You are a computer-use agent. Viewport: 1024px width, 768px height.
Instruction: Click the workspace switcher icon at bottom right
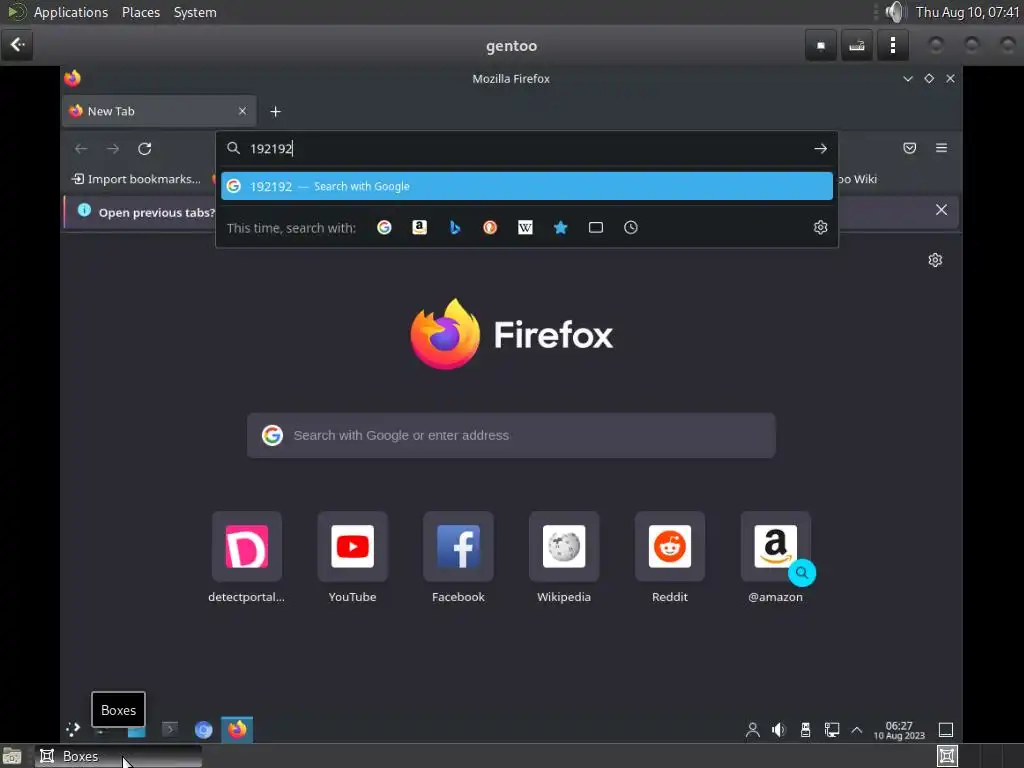(947, 756)
